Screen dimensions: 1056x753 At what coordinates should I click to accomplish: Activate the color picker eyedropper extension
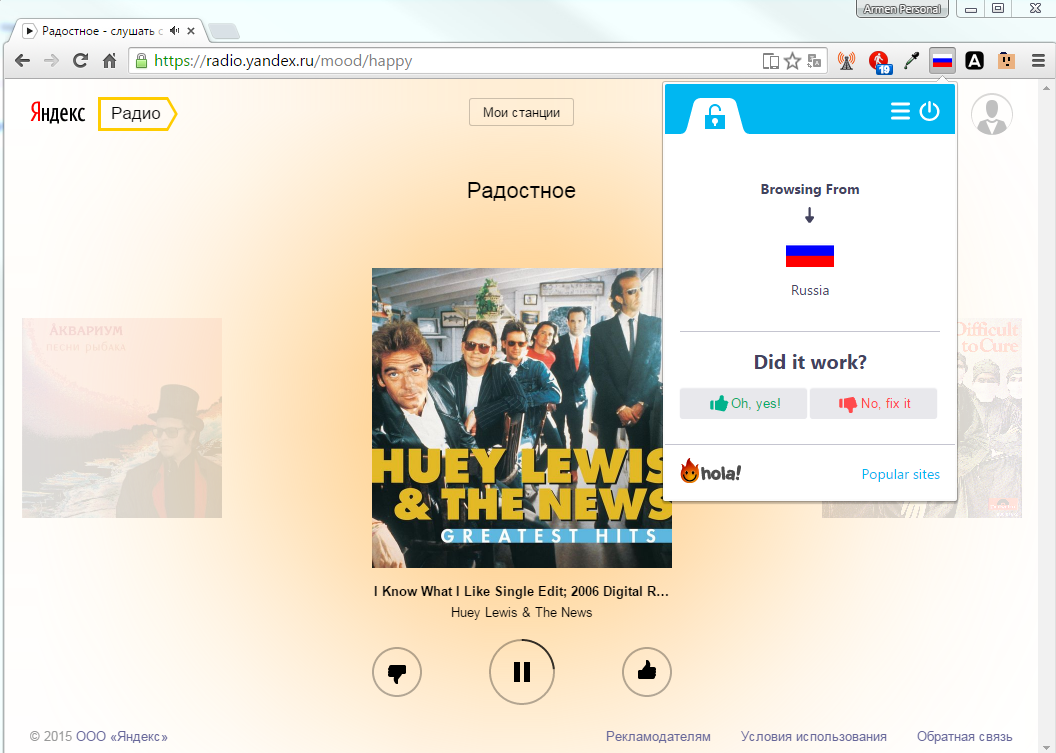pyautogui.click(x=911, y=61)
